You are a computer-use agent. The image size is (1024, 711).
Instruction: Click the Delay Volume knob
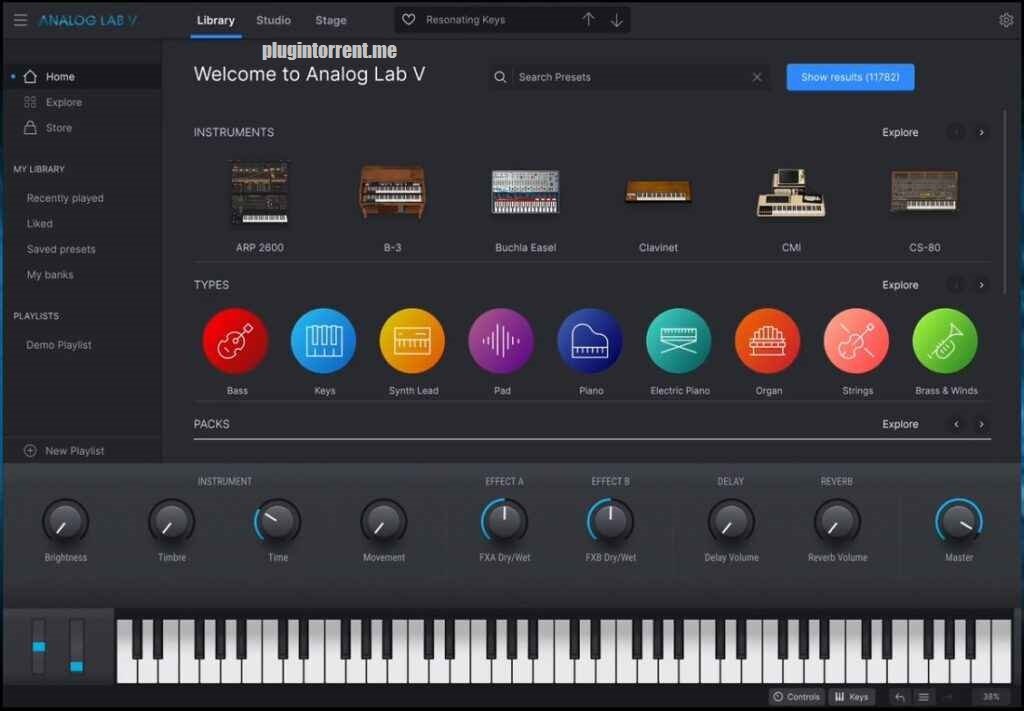(x=731, y=522)
